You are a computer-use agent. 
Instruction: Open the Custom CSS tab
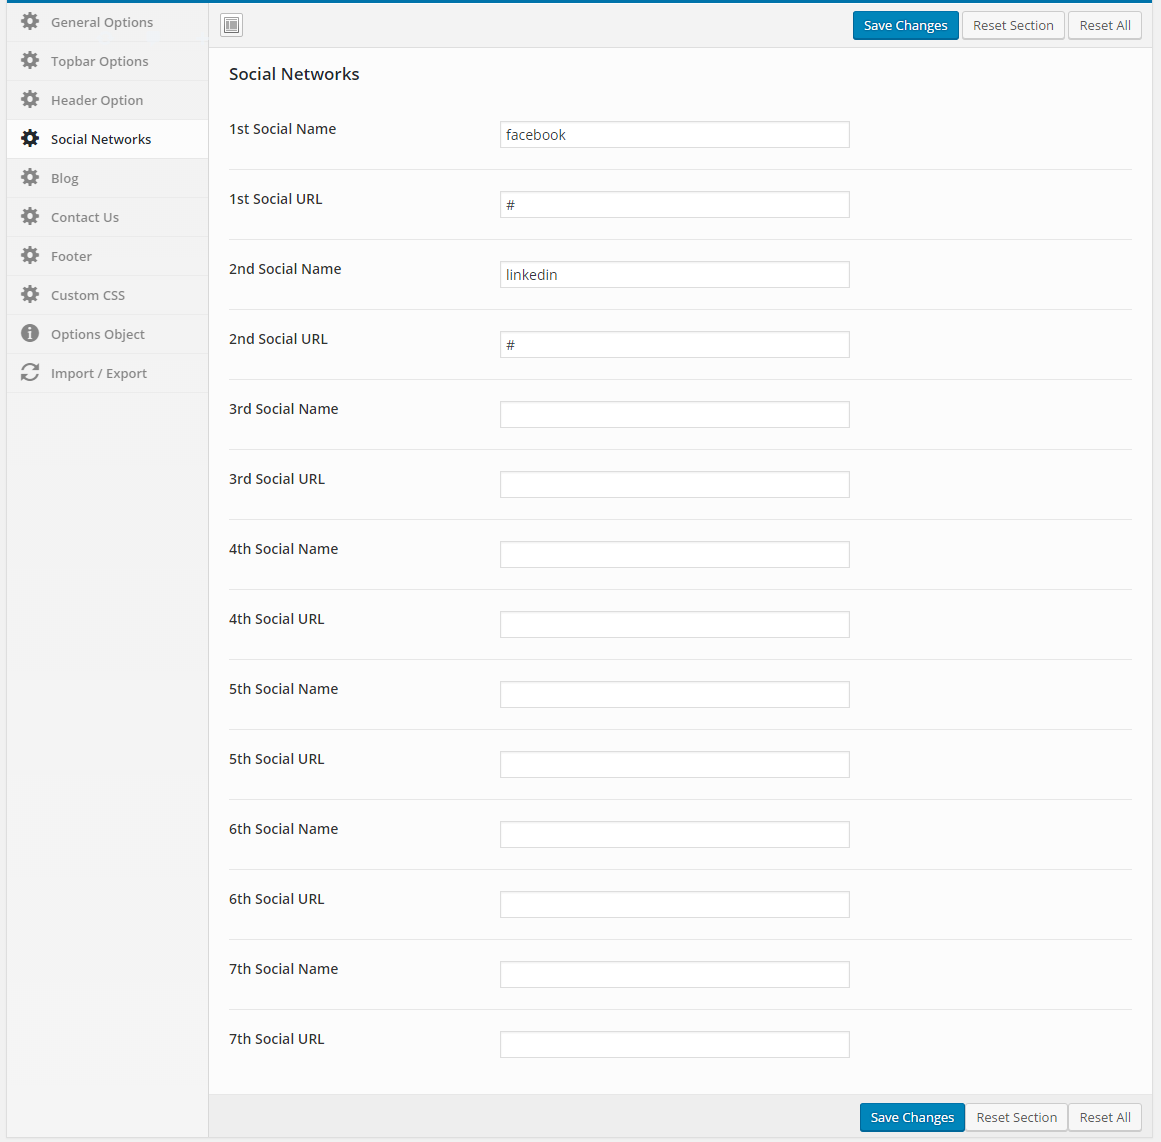click(88, 295)
